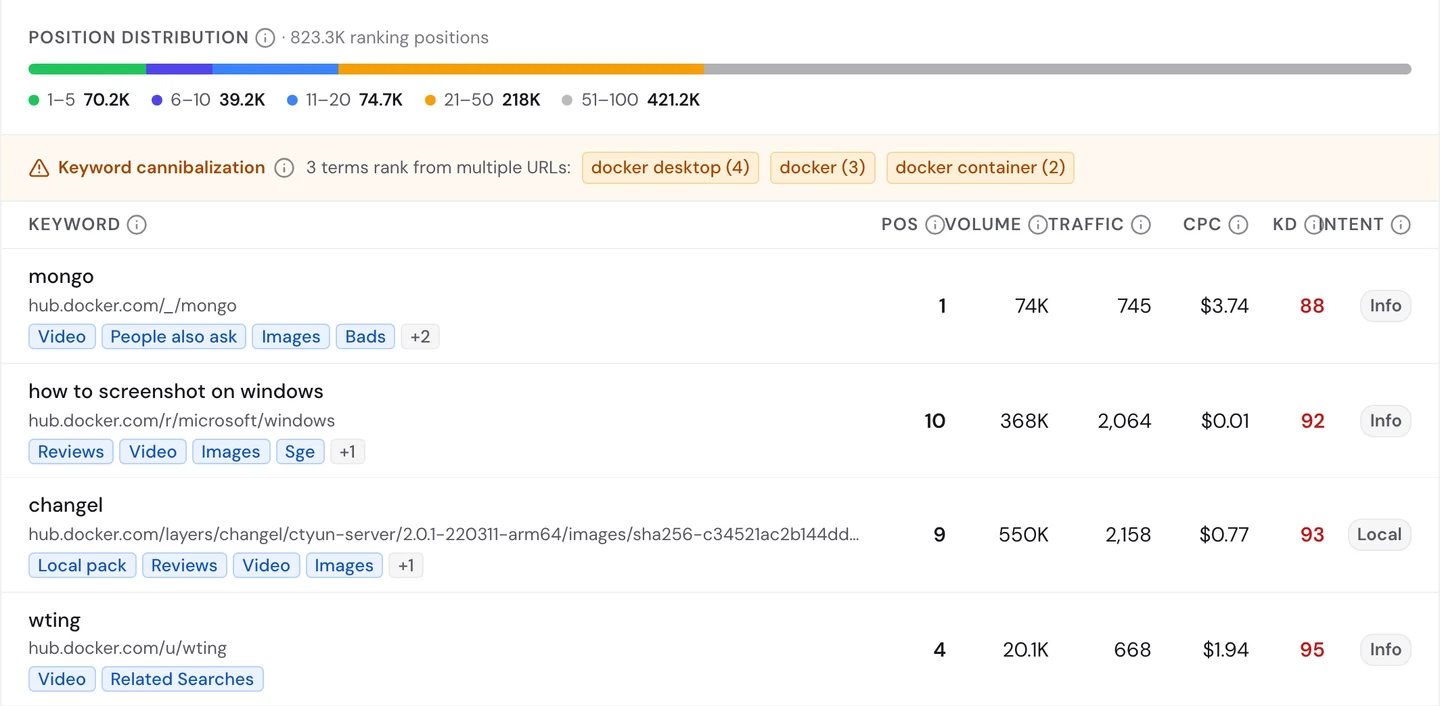This screenshot has width=1440, height=706.
Task: Click KD value 88
Action: coord(1312,307)
